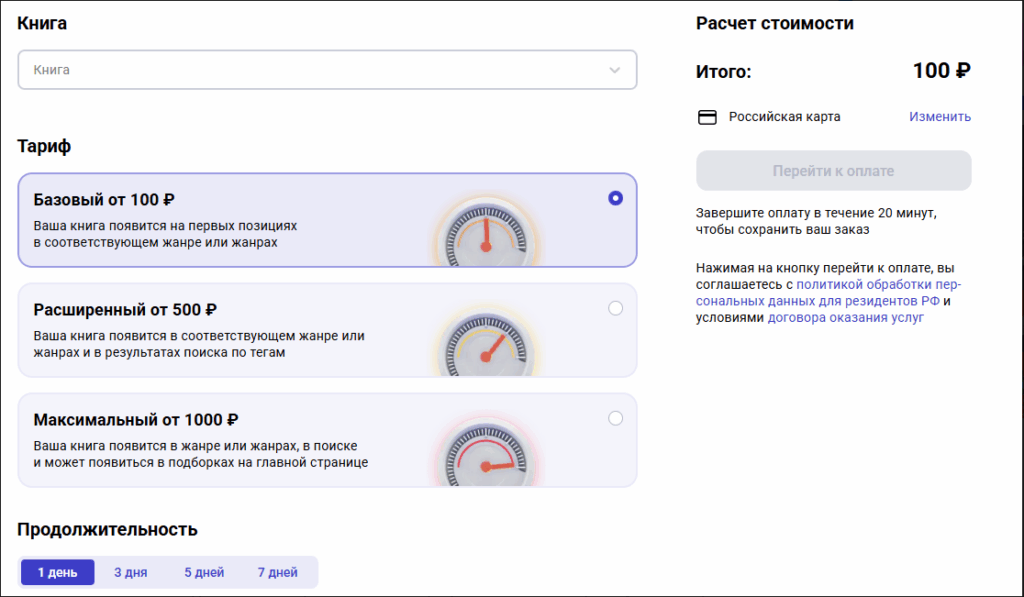The image size is (1024, 597).
Task: Click the Расчет стоимости heading
Action: tap(775, 23)
